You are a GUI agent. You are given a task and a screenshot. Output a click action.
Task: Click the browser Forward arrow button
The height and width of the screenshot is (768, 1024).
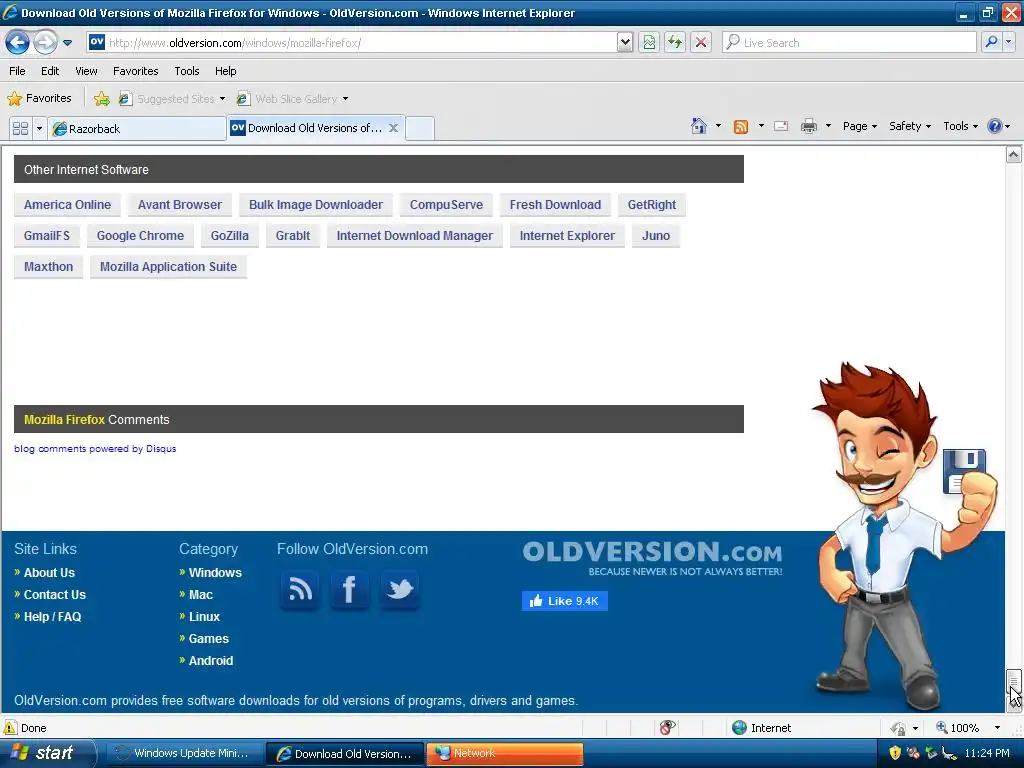45,43
